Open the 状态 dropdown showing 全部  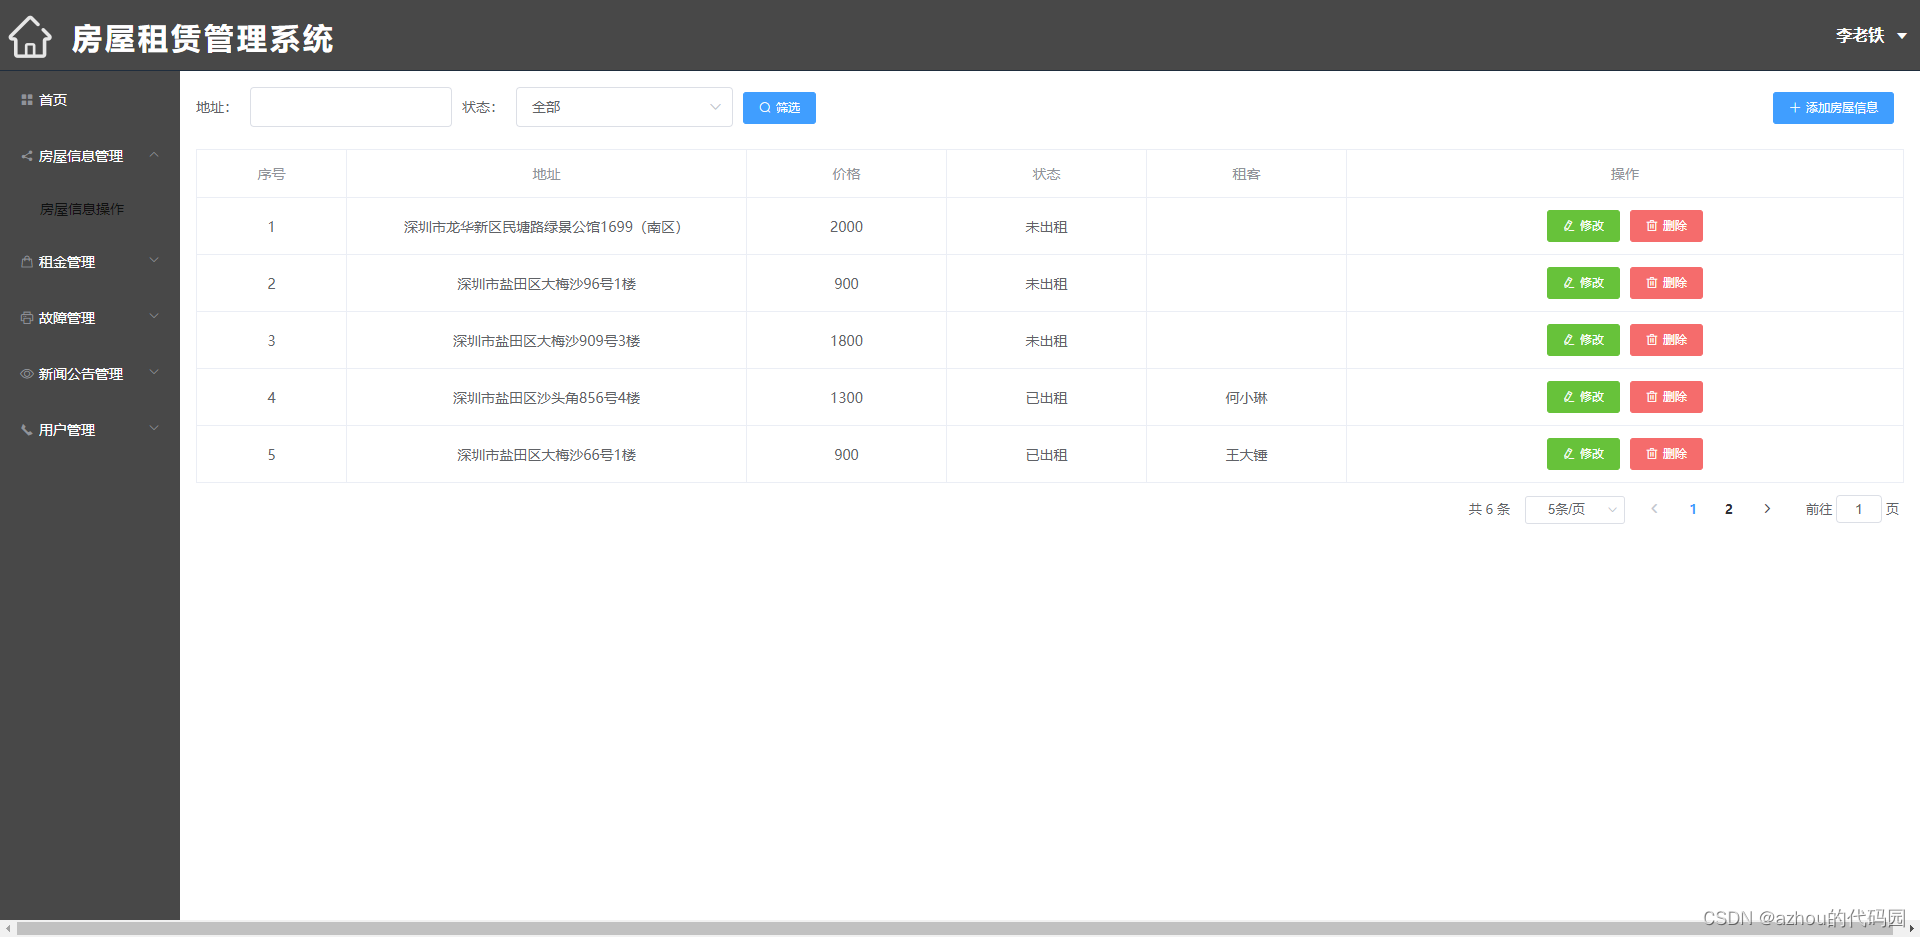tap(624, 107)
